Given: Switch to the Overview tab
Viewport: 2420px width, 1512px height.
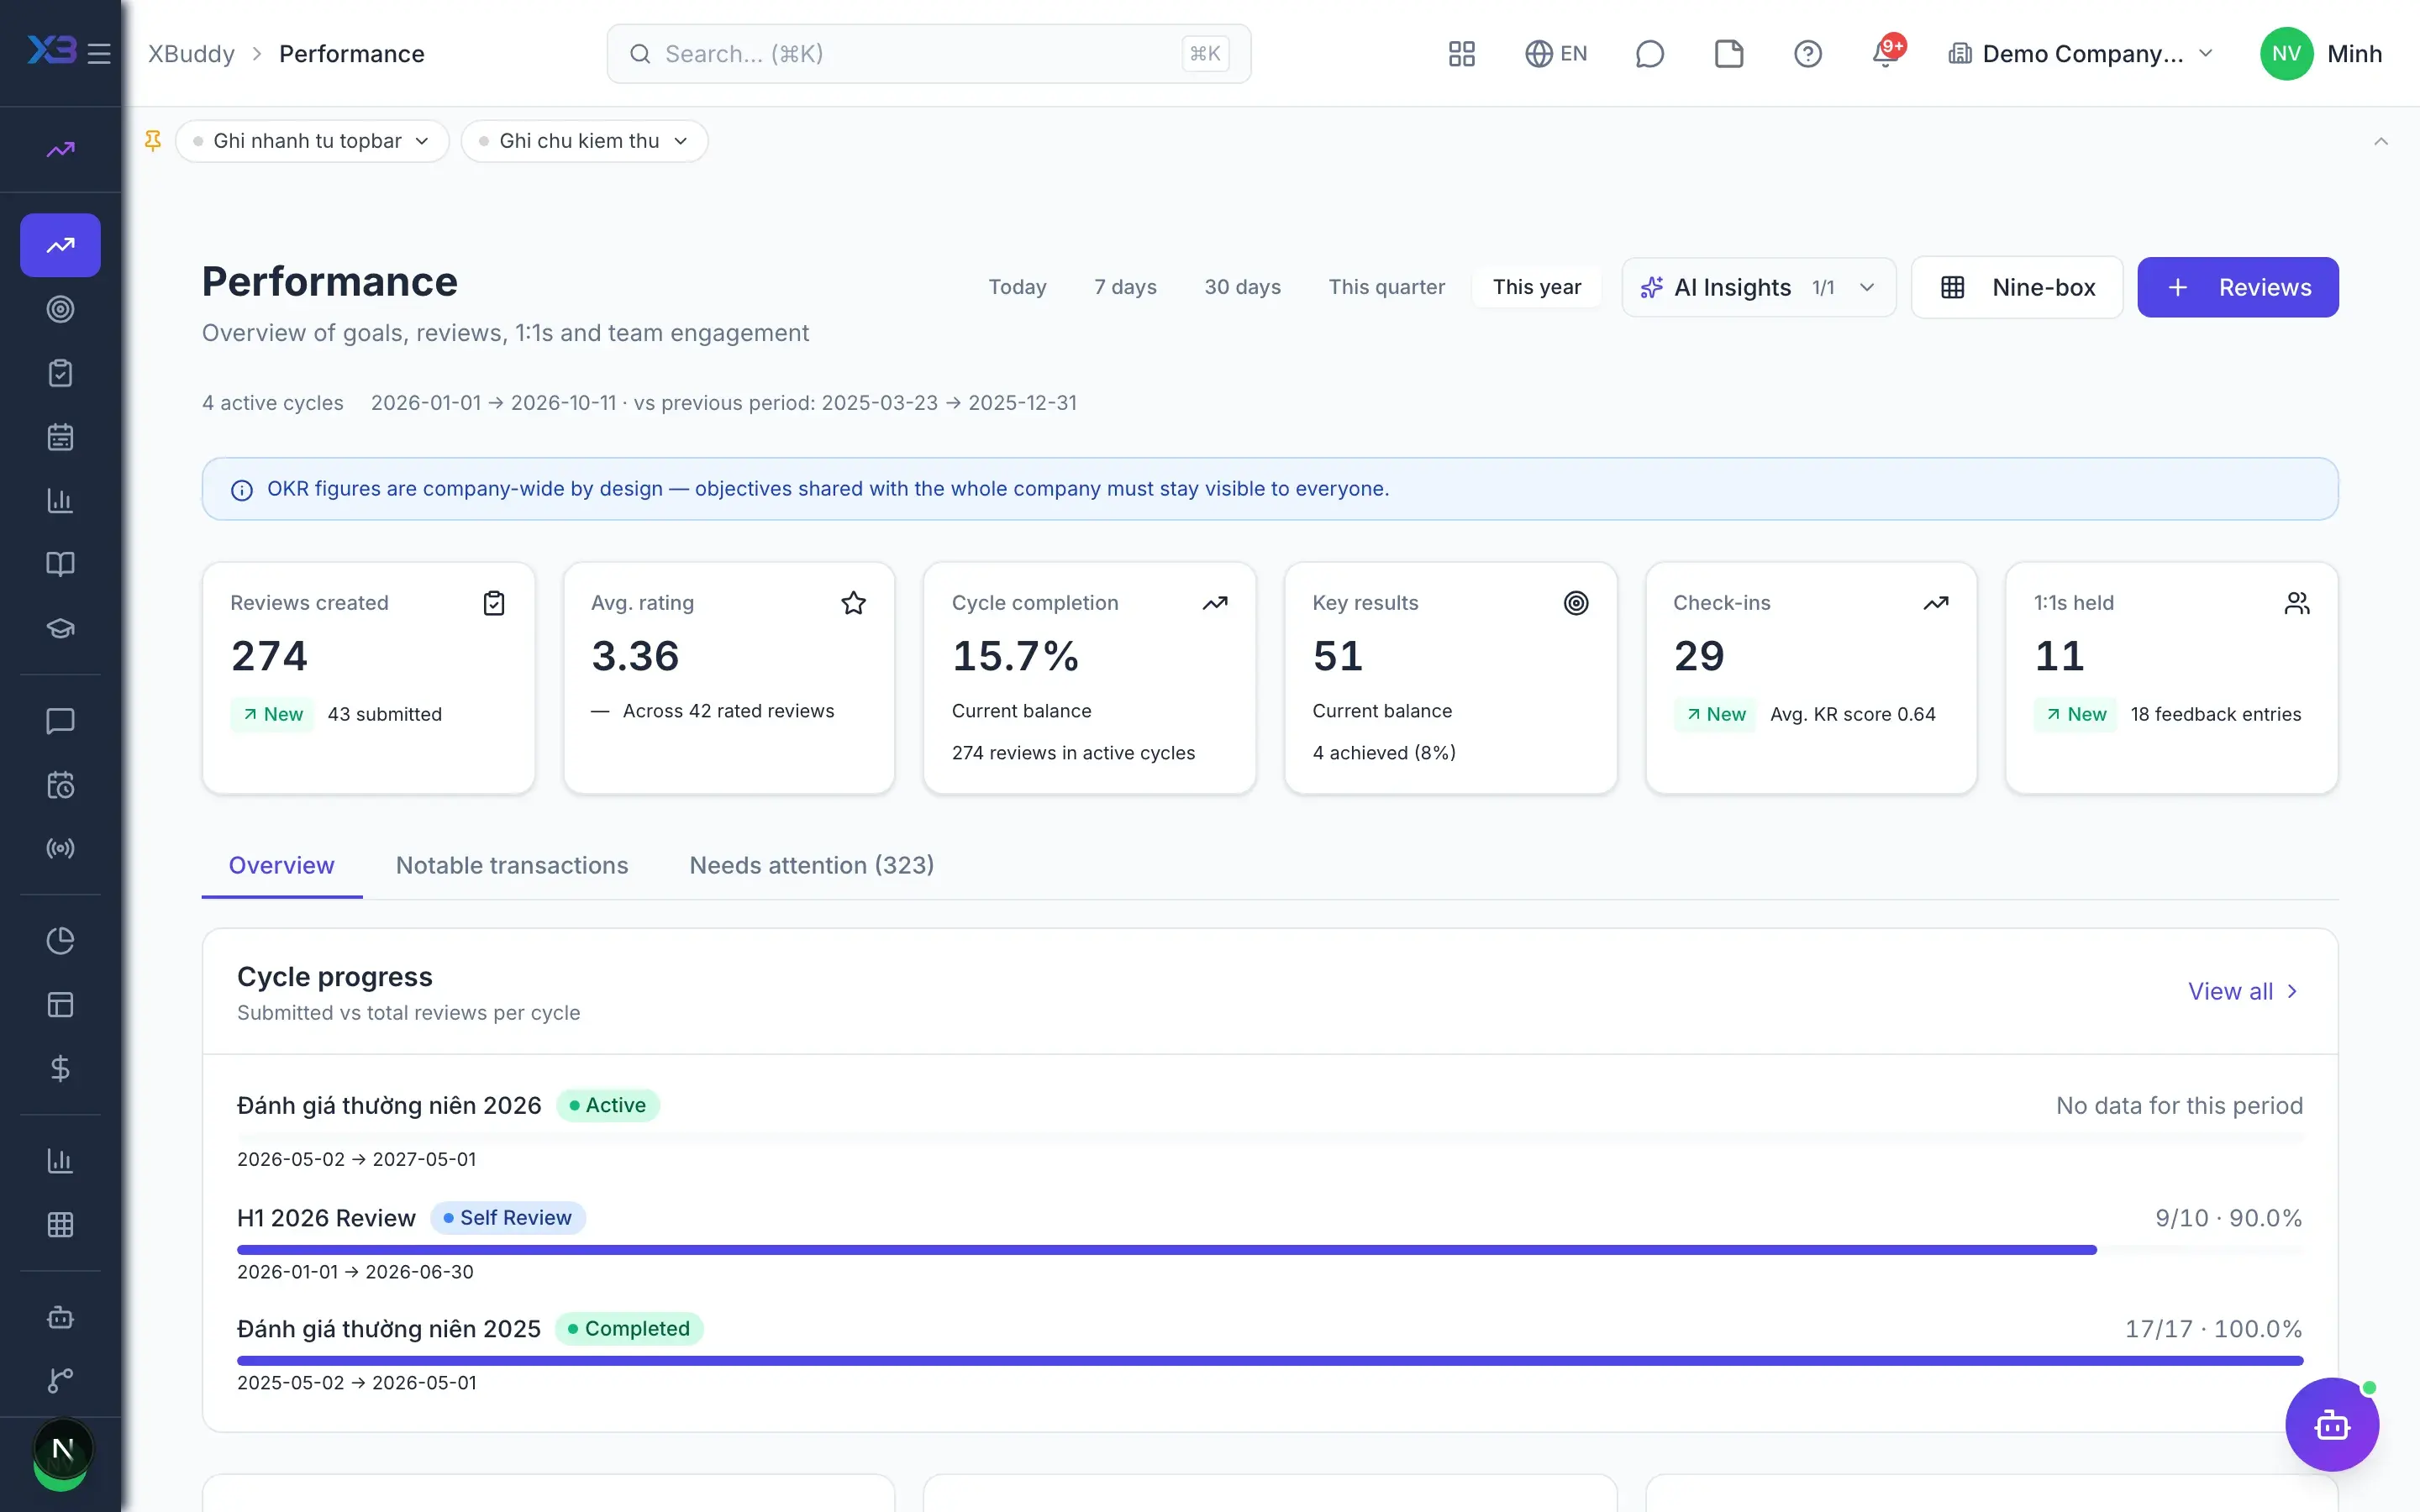Looking at the screenshot, I should 281,866.
